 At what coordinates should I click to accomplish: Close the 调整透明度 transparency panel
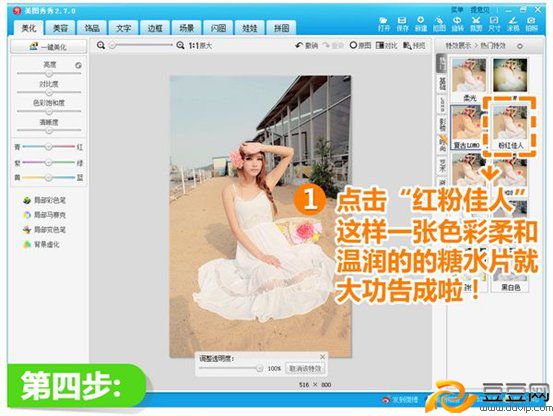[322, 357]
